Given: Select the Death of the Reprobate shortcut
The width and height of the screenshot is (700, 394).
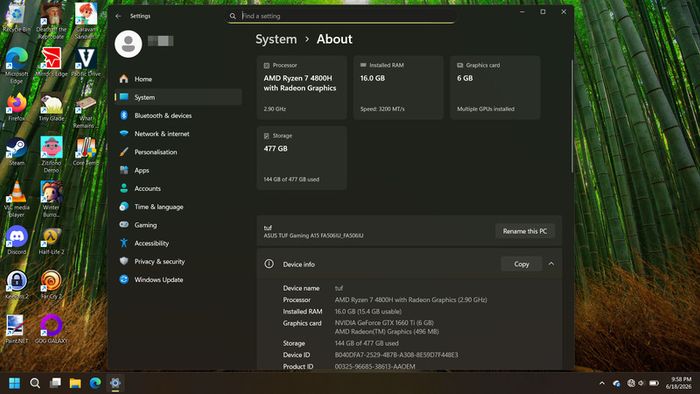Looking at the screenshot, I should point(51,21).
